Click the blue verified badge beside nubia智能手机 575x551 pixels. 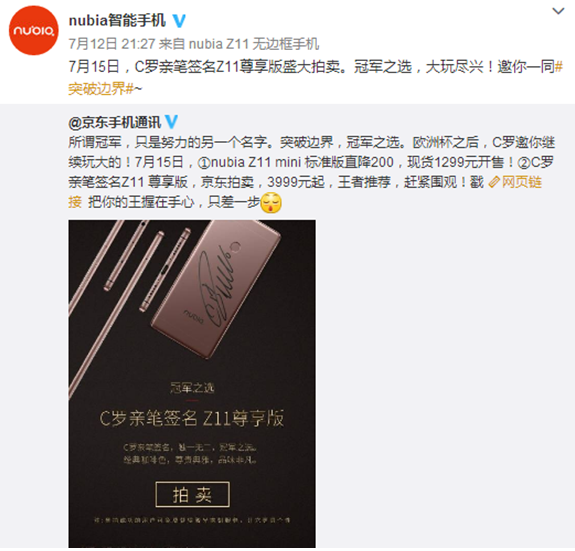[x=179, y=21]
